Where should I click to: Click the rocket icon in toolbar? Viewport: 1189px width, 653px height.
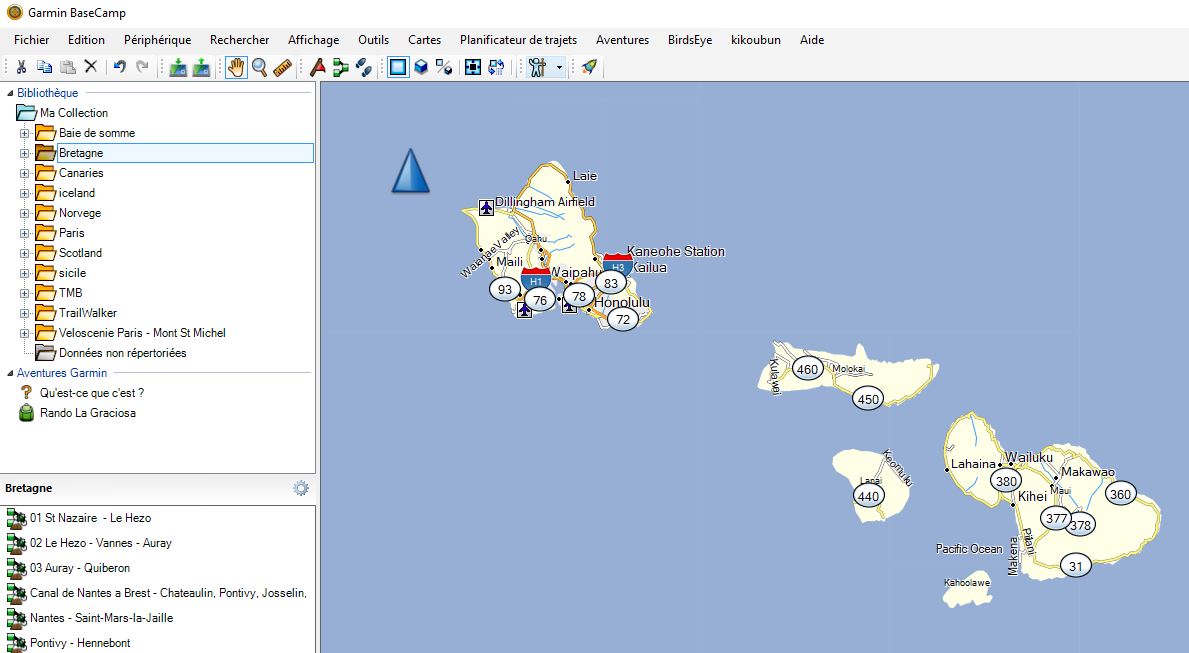coord(589,67)
